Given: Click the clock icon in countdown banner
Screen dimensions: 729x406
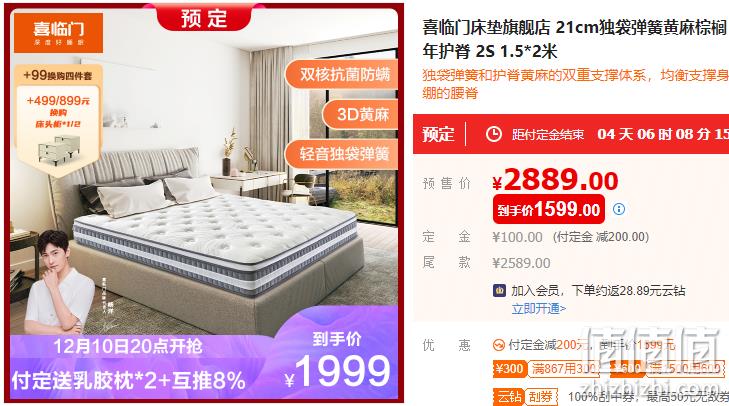Looking at the screenshot, I should (x=494, y=134).
